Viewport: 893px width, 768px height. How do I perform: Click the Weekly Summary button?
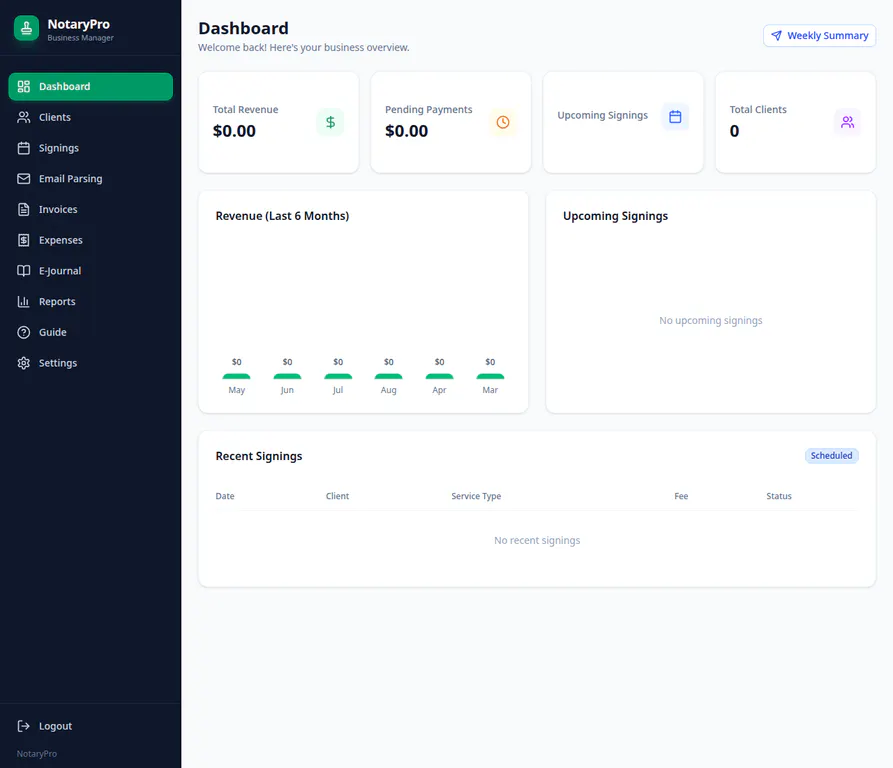820,35
